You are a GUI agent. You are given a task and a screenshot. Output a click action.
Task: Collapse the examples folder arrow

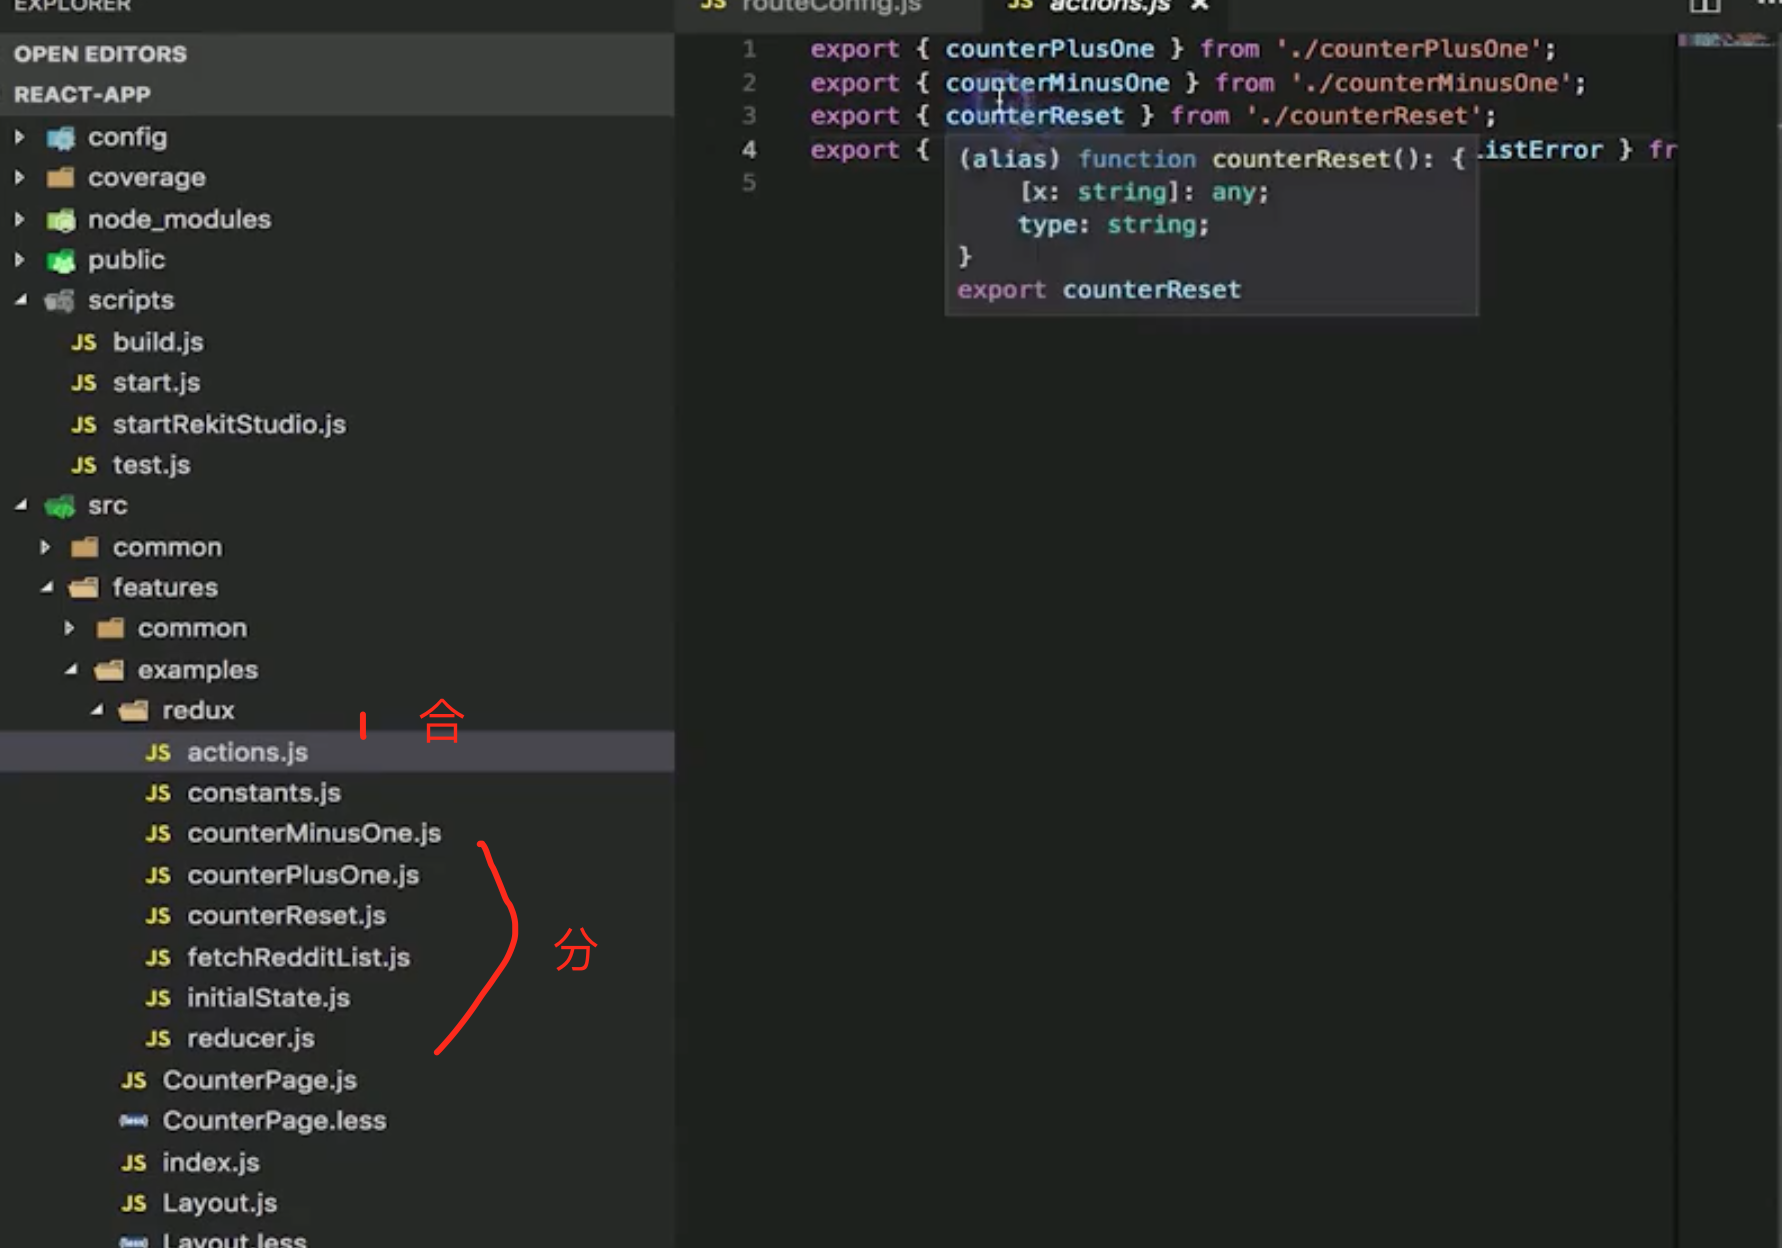[x=70, y=670]
